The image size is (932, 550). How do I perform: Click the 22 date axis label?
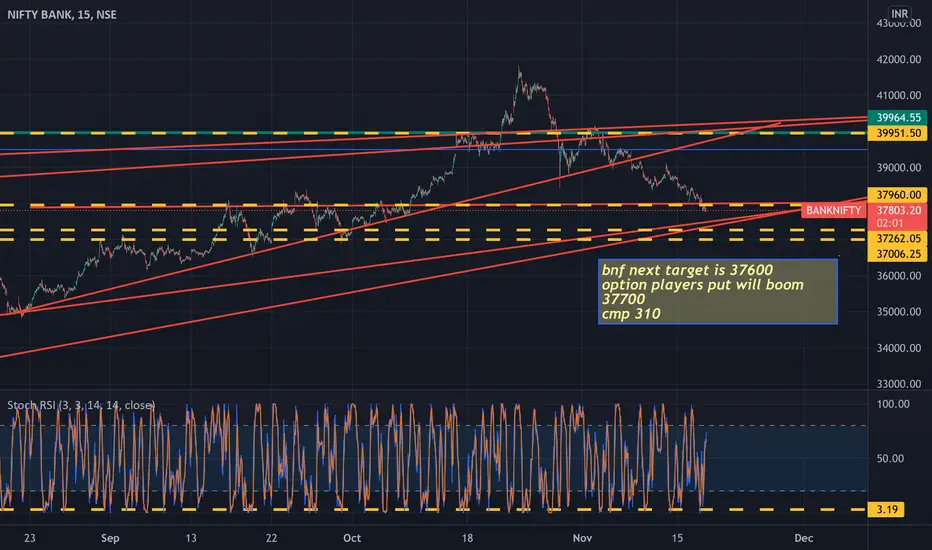271,538
